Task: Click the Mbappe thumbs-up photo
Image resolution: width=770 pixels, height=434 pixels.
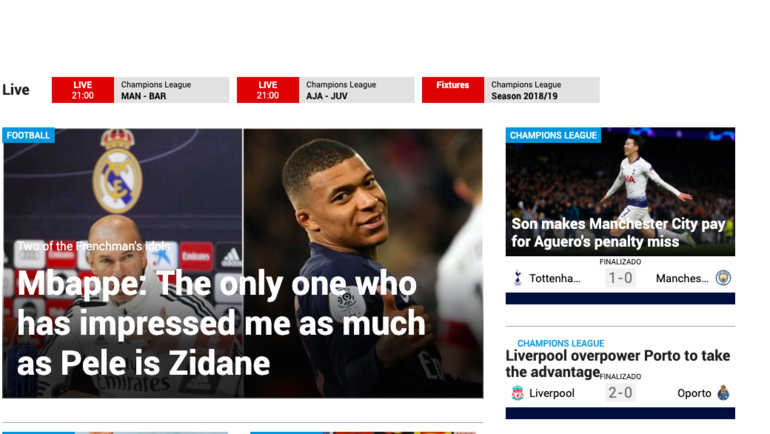Action: point(363,263)
